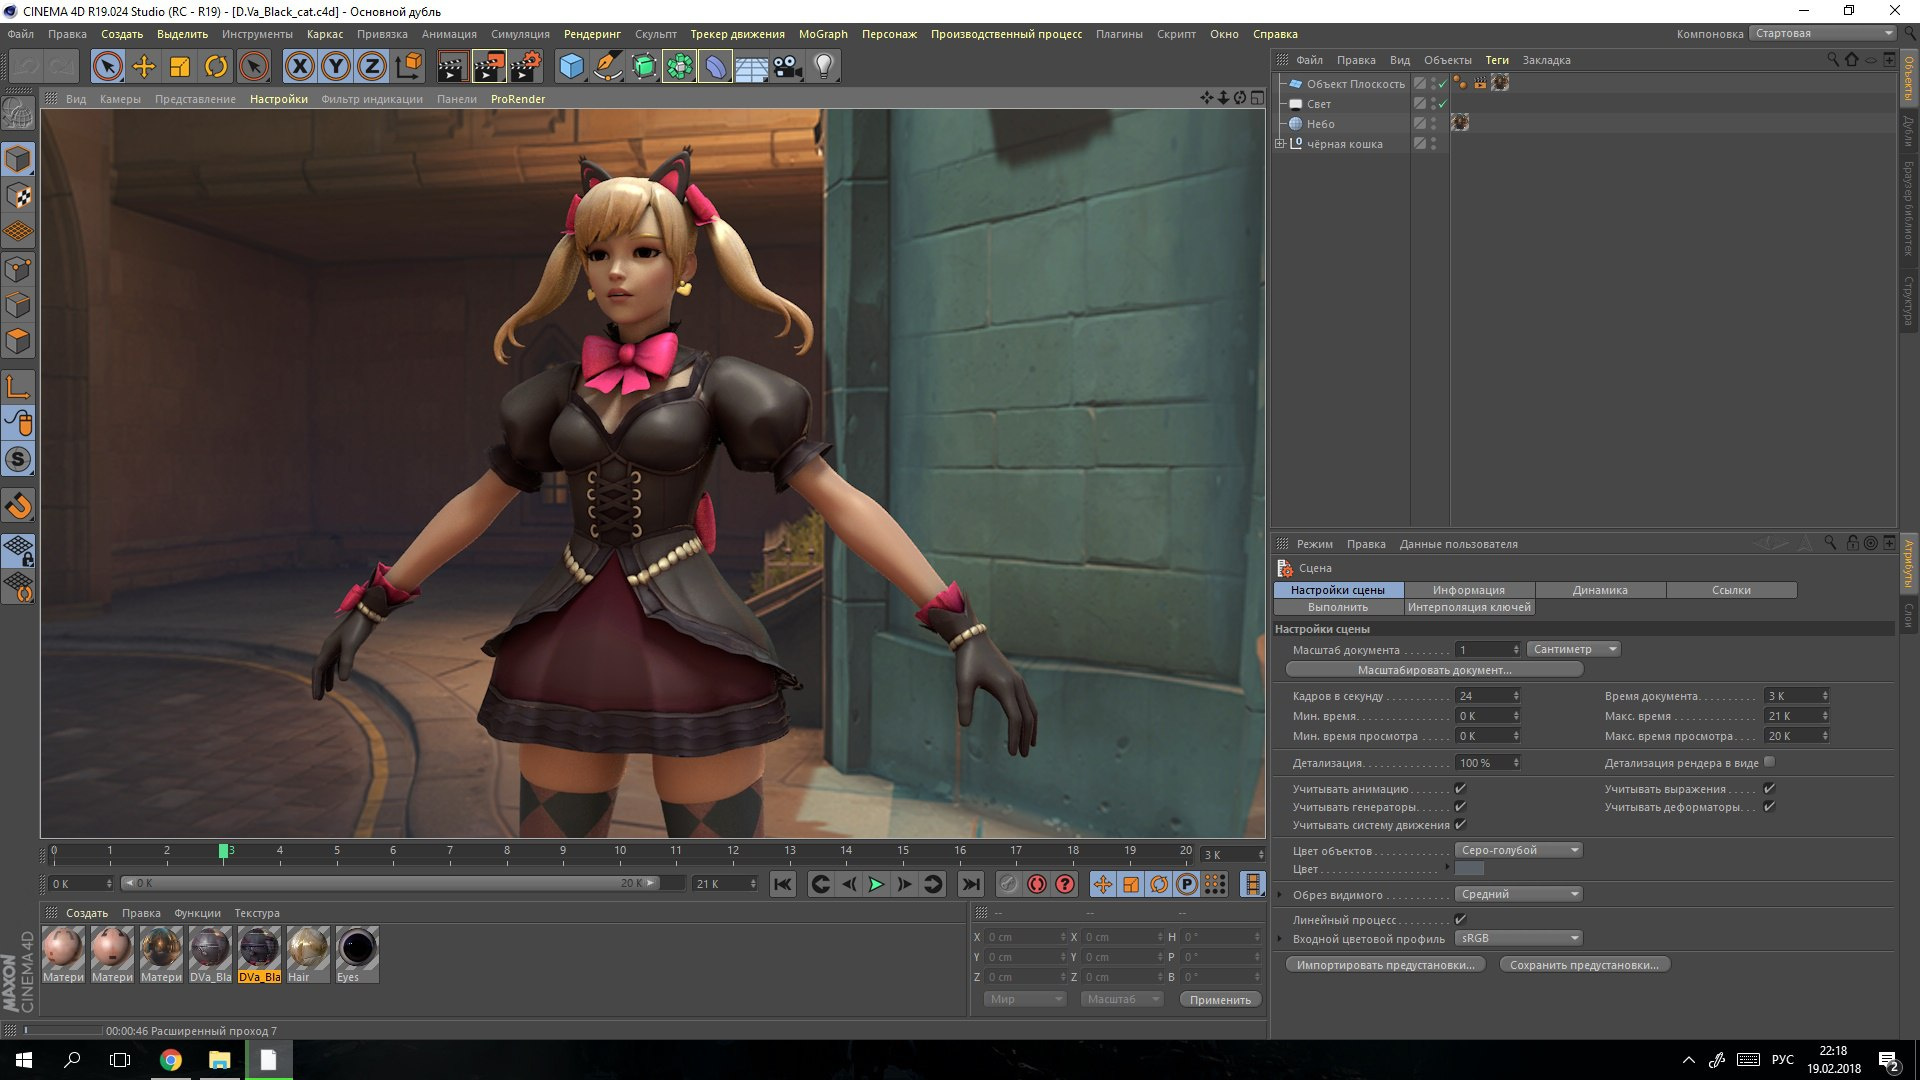Image resolution: width=1920 pixels, height=1080 pixels.
Task: Jump to the start of animation
Action: click(783, 884)
